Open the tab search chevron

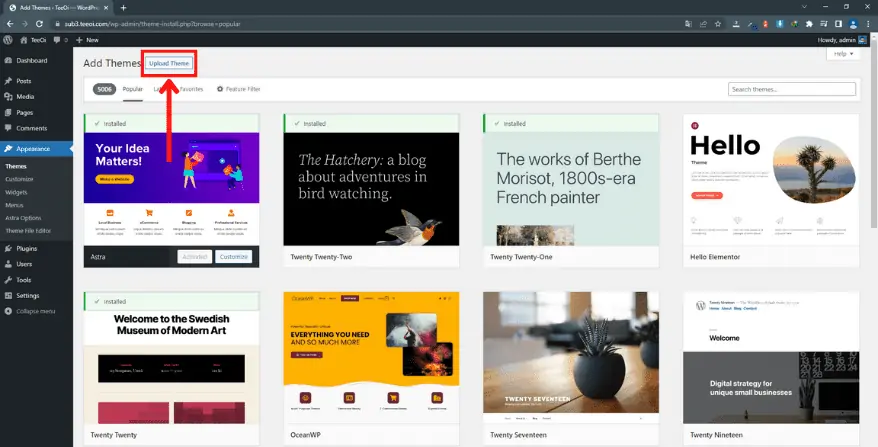(x=804, y=7)
